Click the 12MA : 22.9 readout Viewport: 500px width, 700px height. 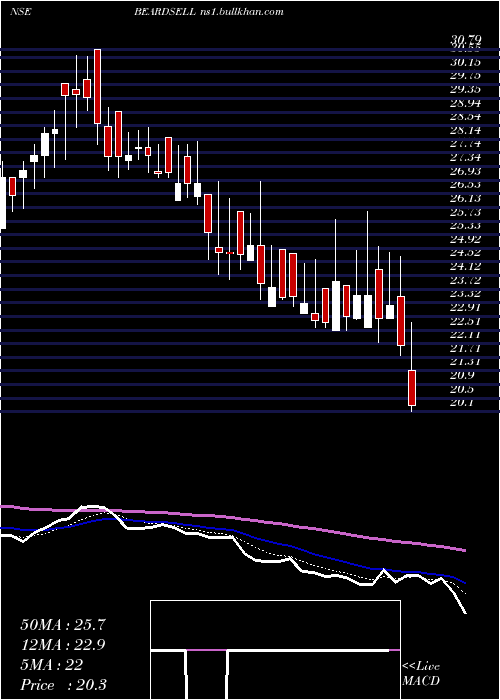click(63, 645)
